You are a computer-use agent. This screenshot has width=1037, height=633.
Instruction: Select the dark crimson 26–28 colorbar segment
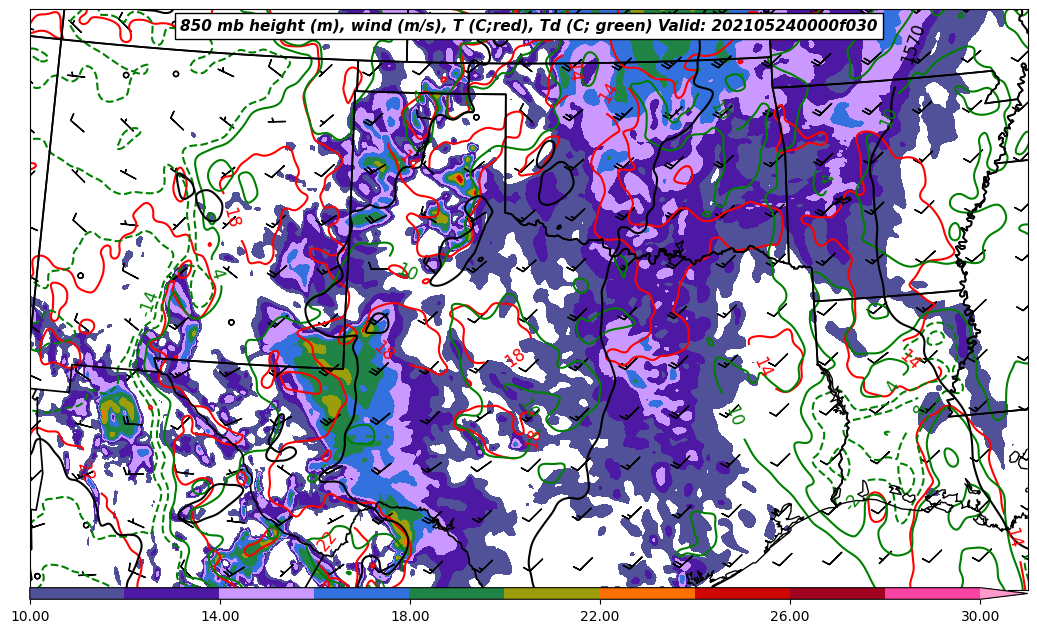(x=837, y=593)
